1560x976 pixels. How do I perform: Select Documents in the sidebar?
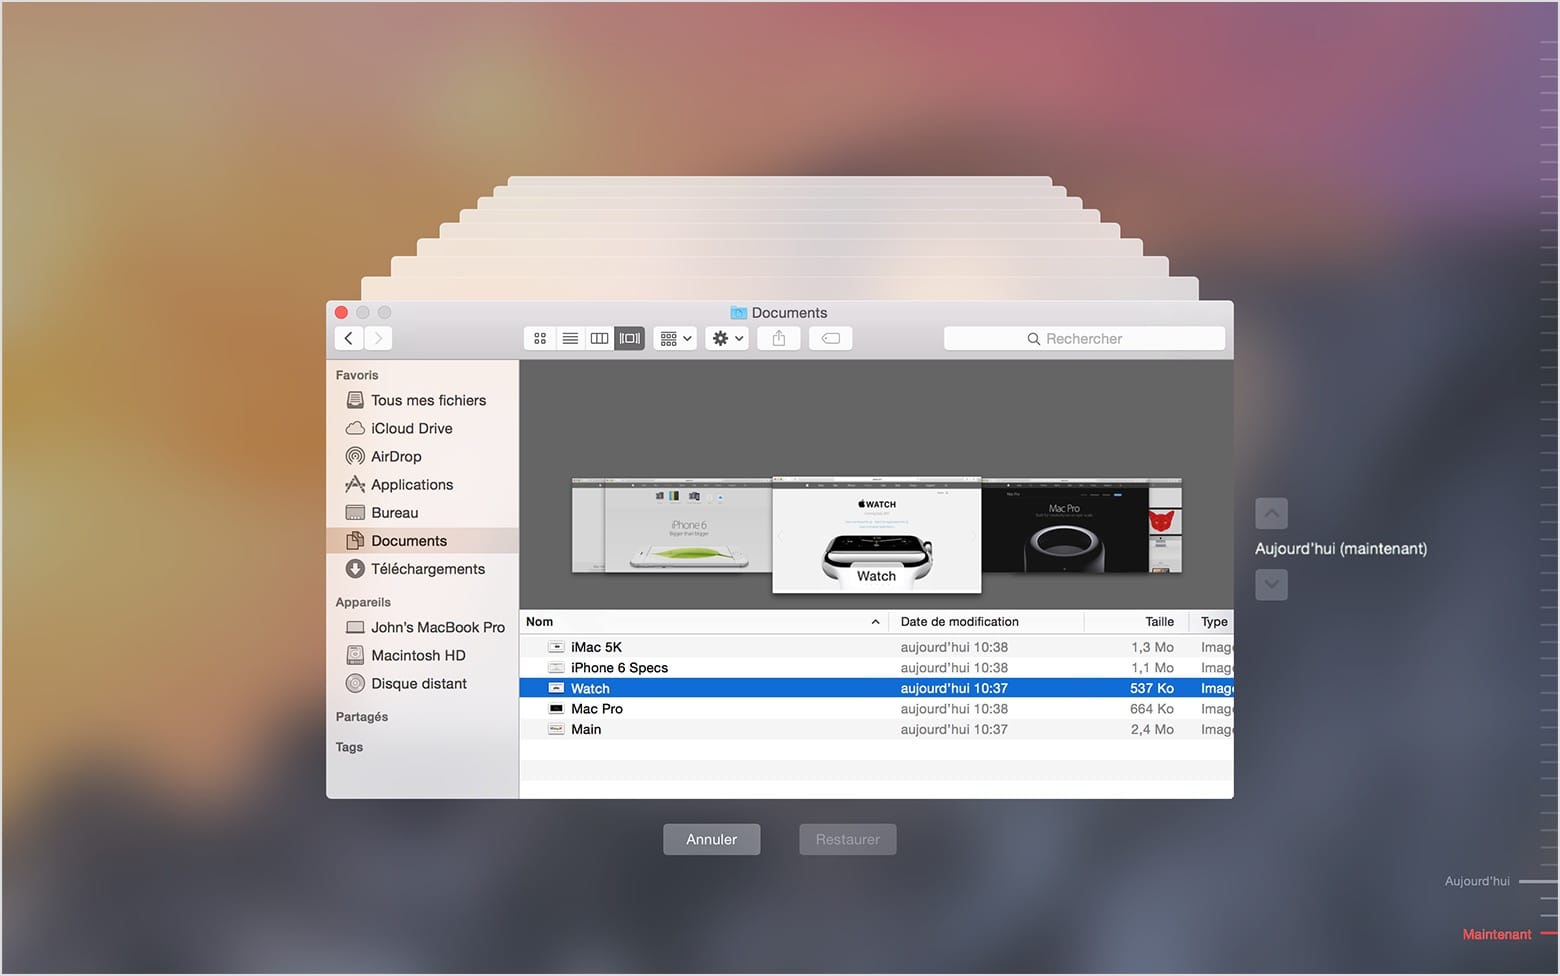(x=422, y=540)
